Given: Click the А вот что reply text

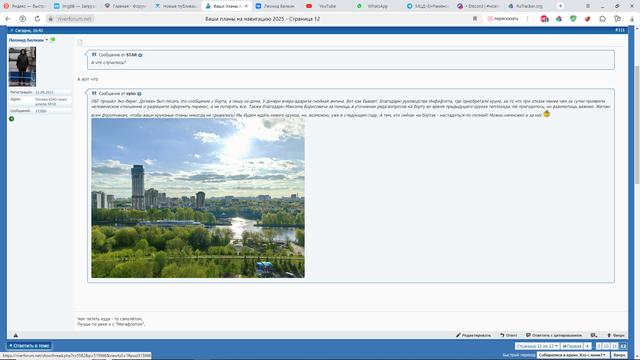Looking at the screenshot, I should 88,79.
